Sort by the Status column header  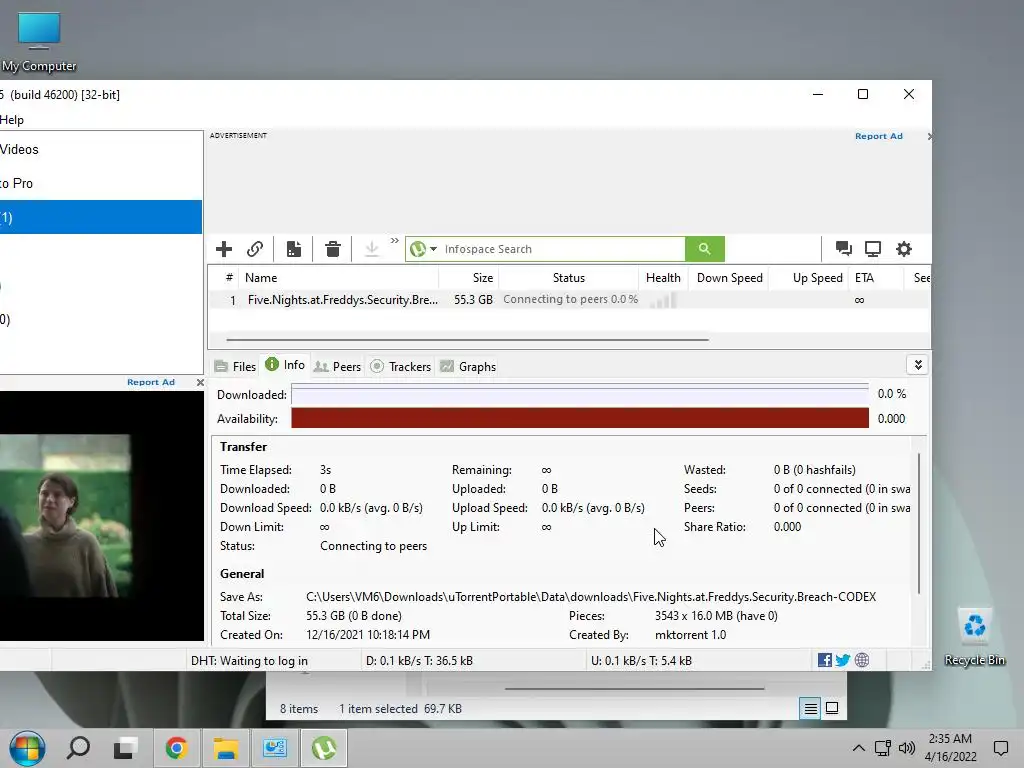pos(569,278)
